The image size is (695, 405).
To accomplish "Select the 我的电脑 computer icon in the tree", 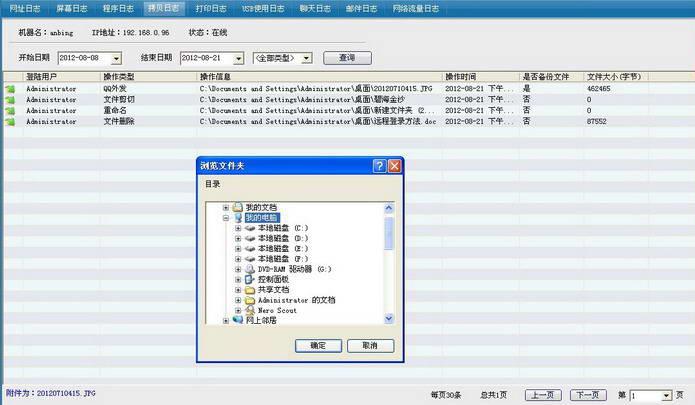I will (x=238, y=217).
